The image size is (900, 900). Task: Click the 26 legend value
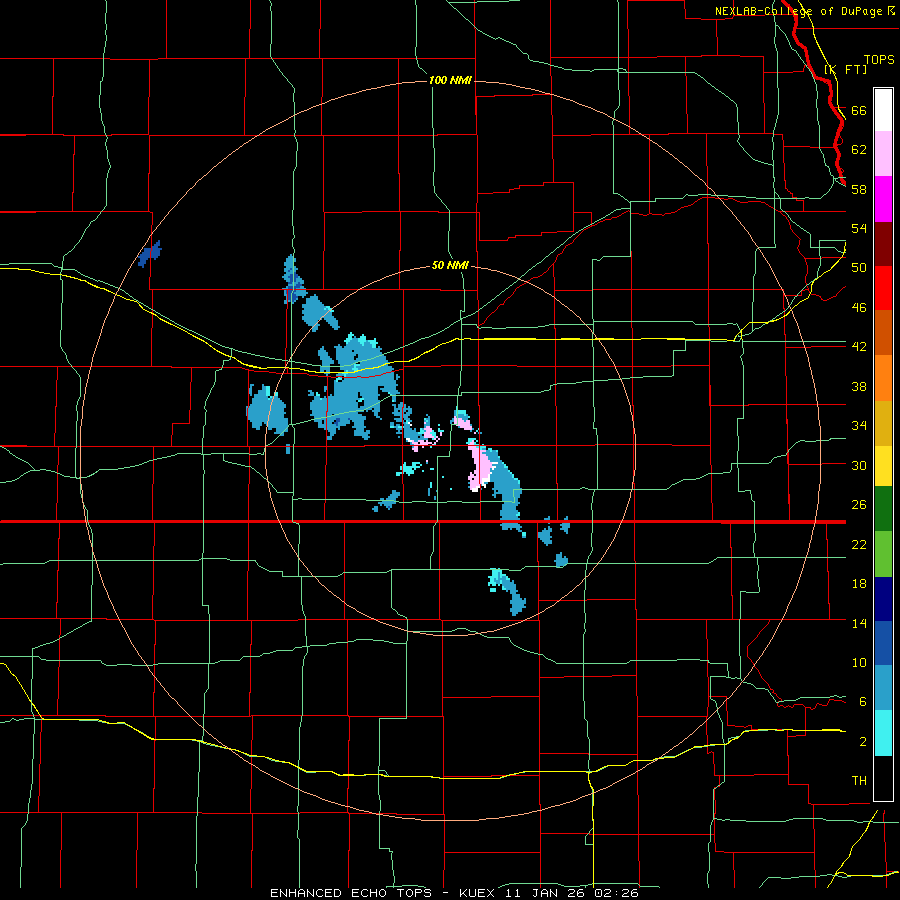(x=859, y=505)
